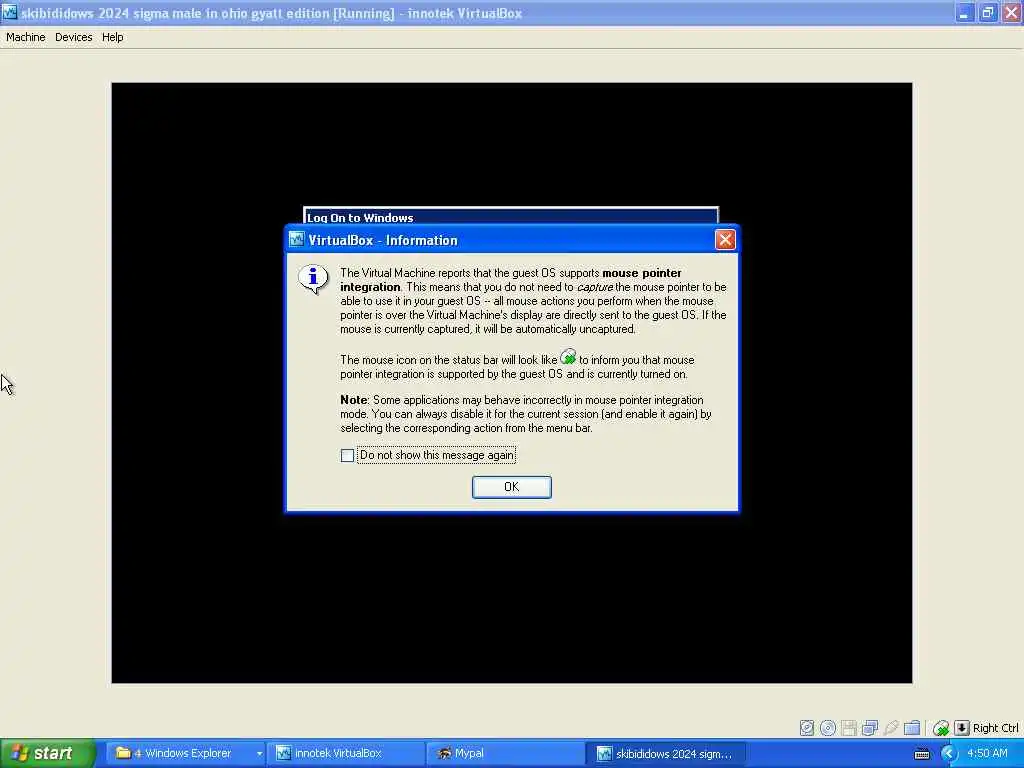Click the 'Note' paragraph in dialog
Screen dimensions: 1024x768
click(x=526, y=414)
